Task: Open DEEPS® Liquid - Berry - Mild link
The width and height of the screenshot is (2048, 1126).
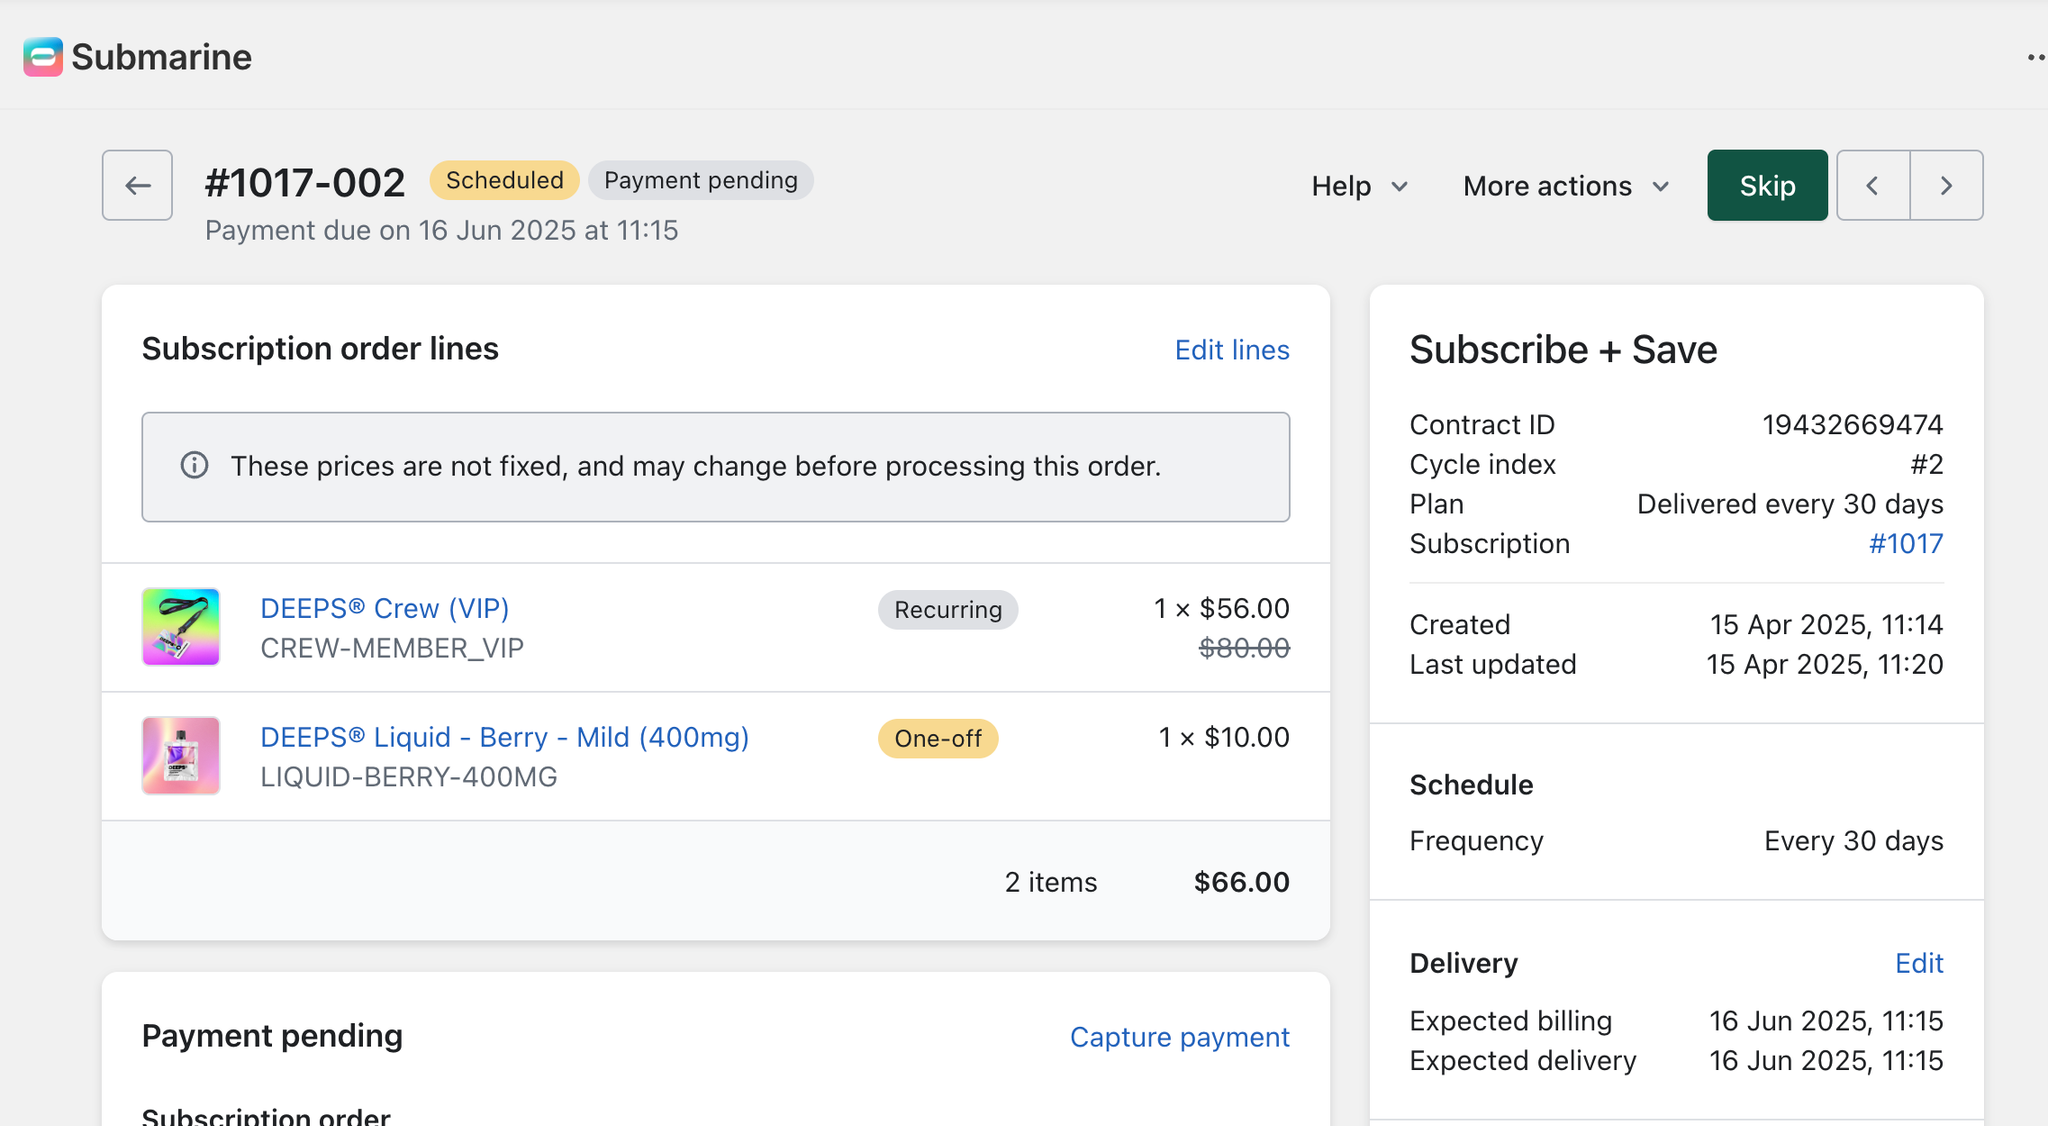Action: pos(504,737)
